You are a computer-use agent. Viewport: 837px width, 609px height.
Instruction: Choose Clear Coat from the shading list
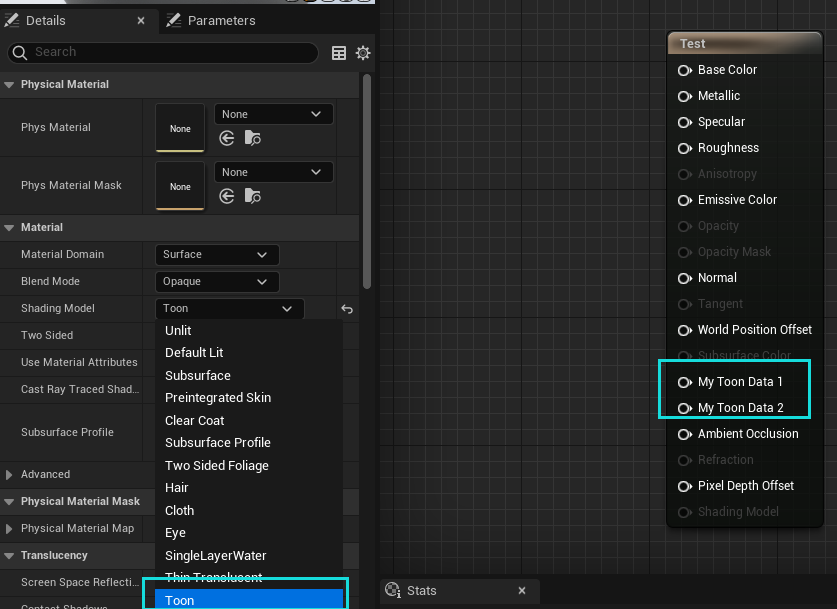(195, 421)
